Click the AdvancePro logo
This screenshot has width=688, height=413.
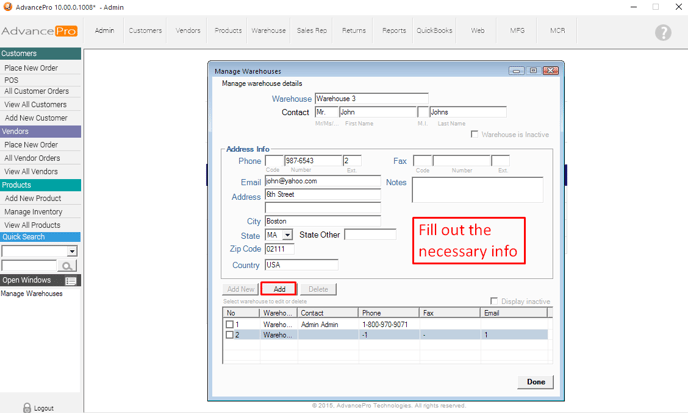[40, 31]
